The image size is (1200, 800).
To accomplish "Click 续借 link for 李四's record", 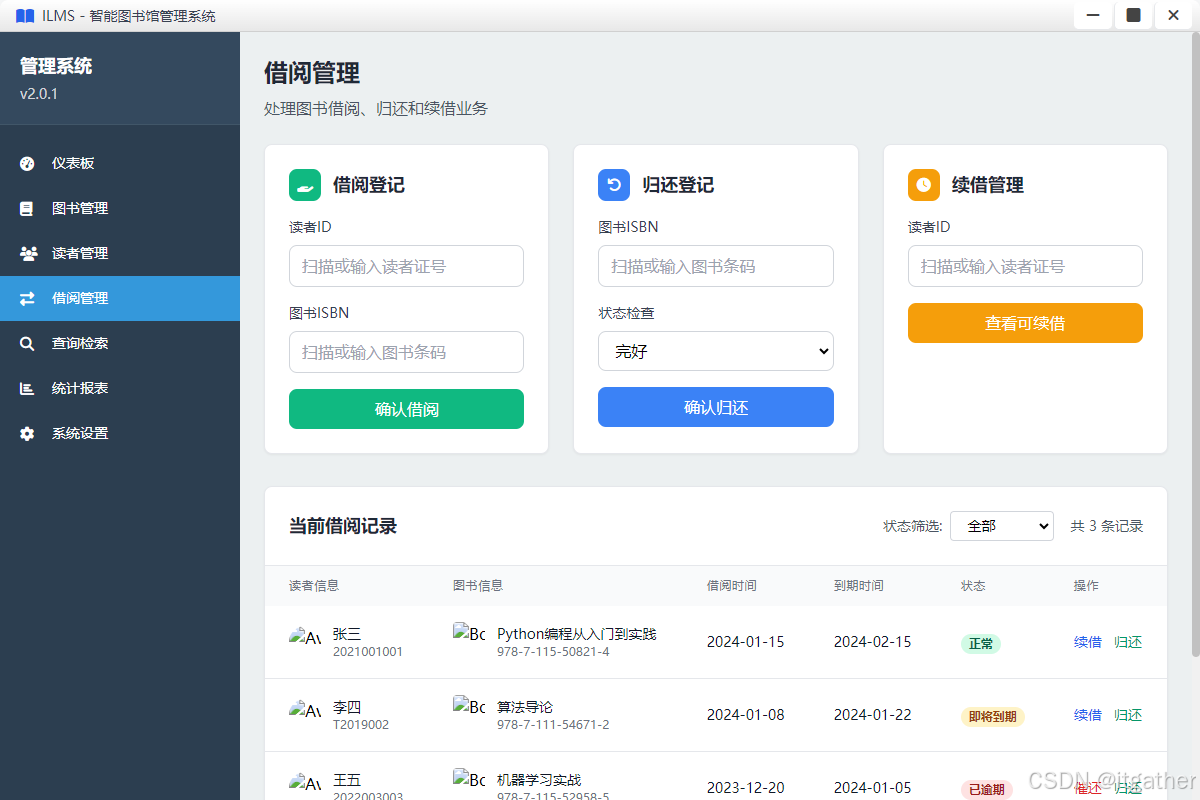I will tap(1087, 715).
